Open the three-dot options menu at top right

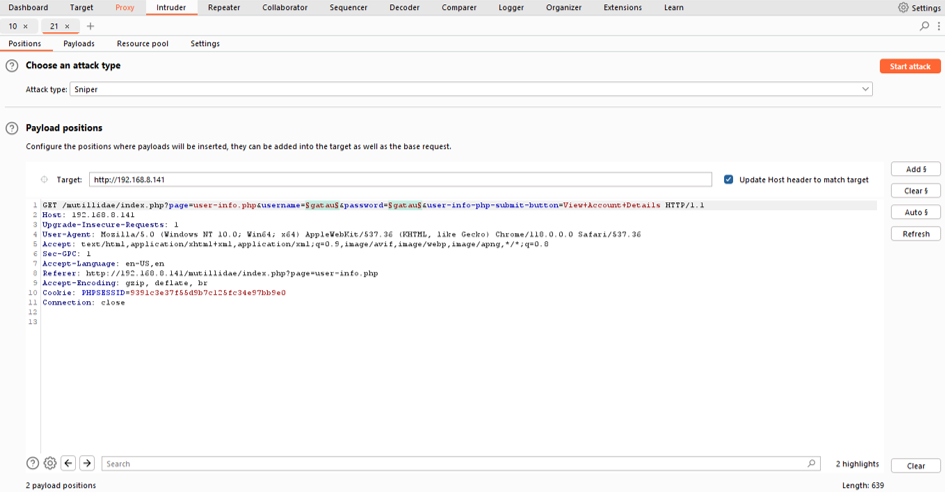tap(938, 26)
